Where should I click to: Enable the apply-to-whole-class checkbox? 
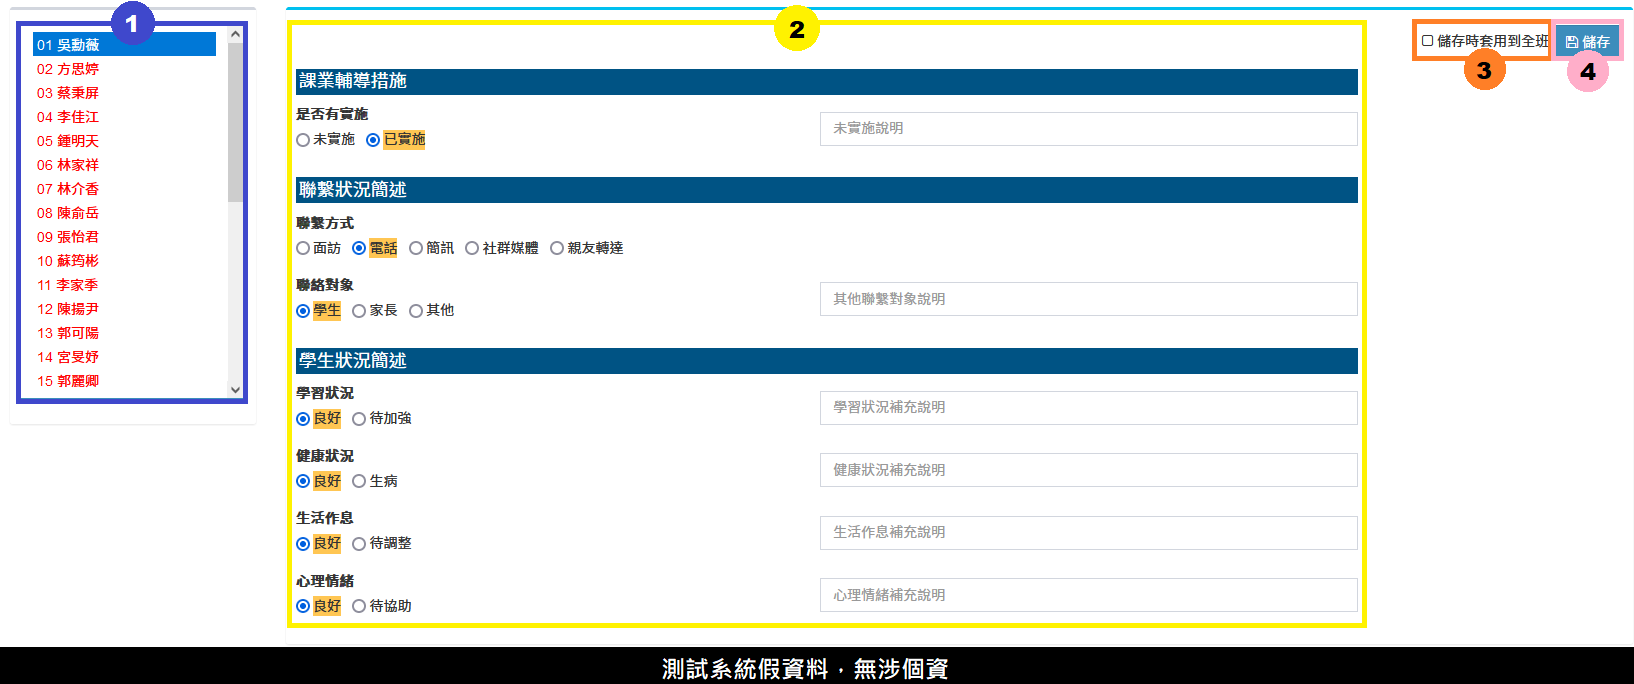1427,41
